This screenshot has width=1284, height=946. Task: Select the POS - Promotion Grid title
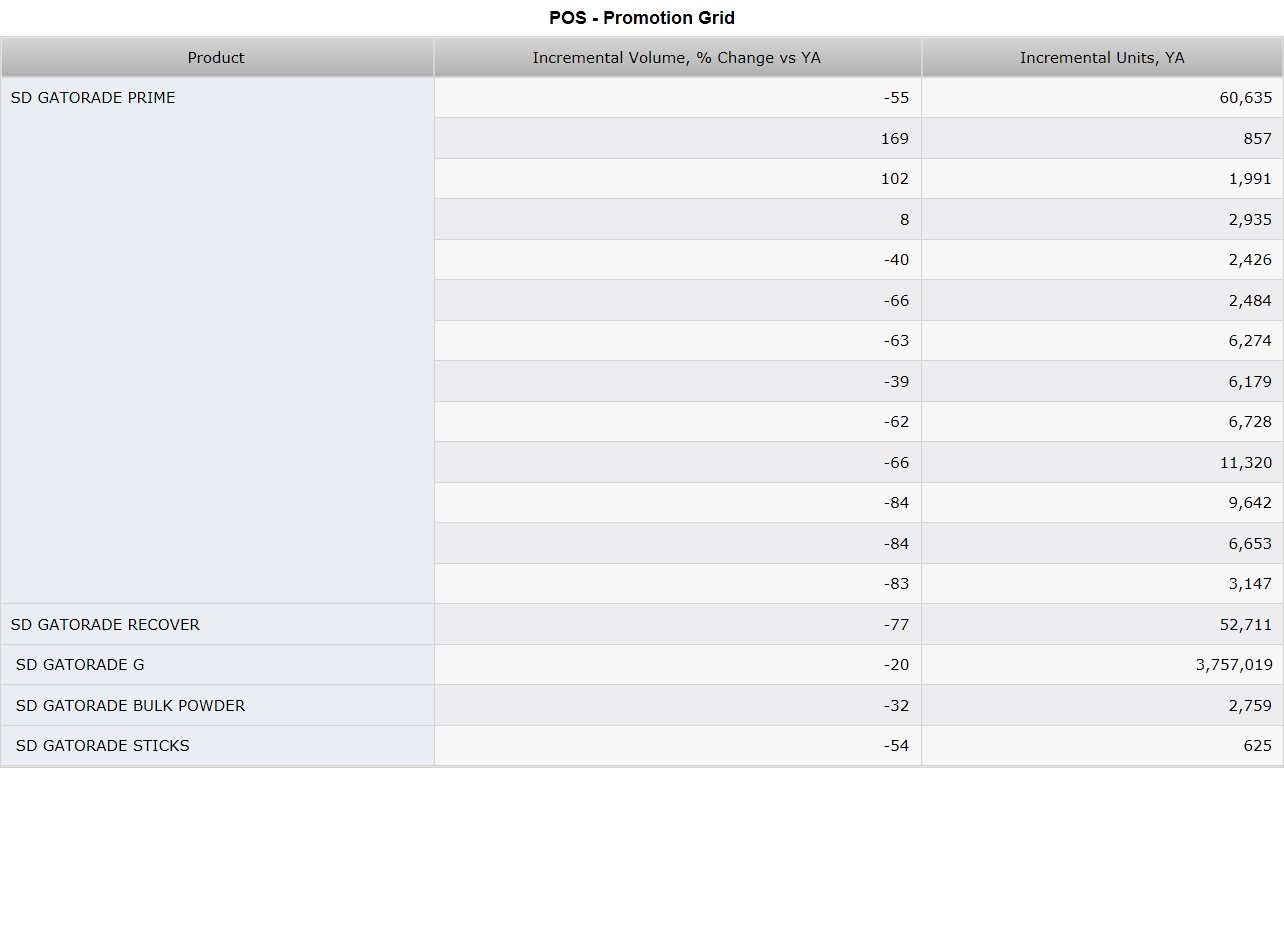click(x=642, y=18)
